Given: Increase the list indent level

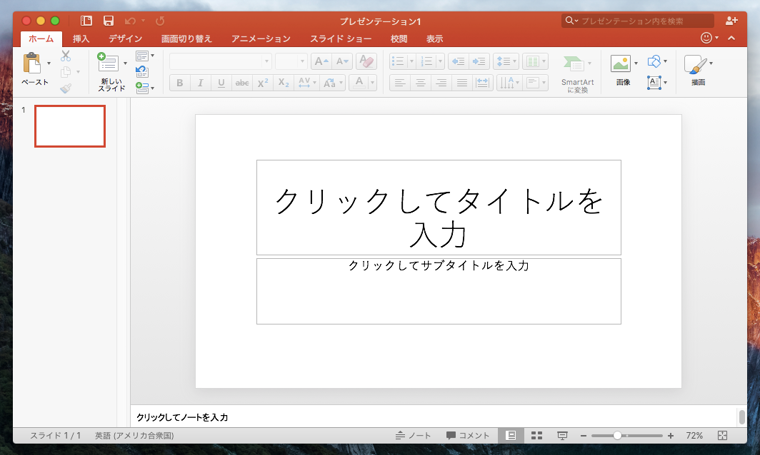Looking at the screenshot, I should (479, 62).
